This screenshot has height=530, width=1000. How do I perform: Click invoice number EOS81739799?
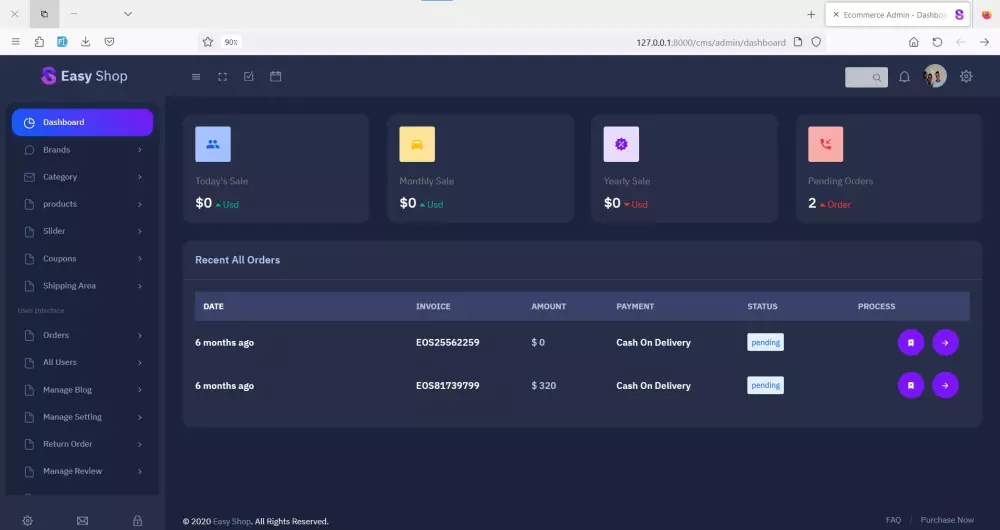pos(448,386)
